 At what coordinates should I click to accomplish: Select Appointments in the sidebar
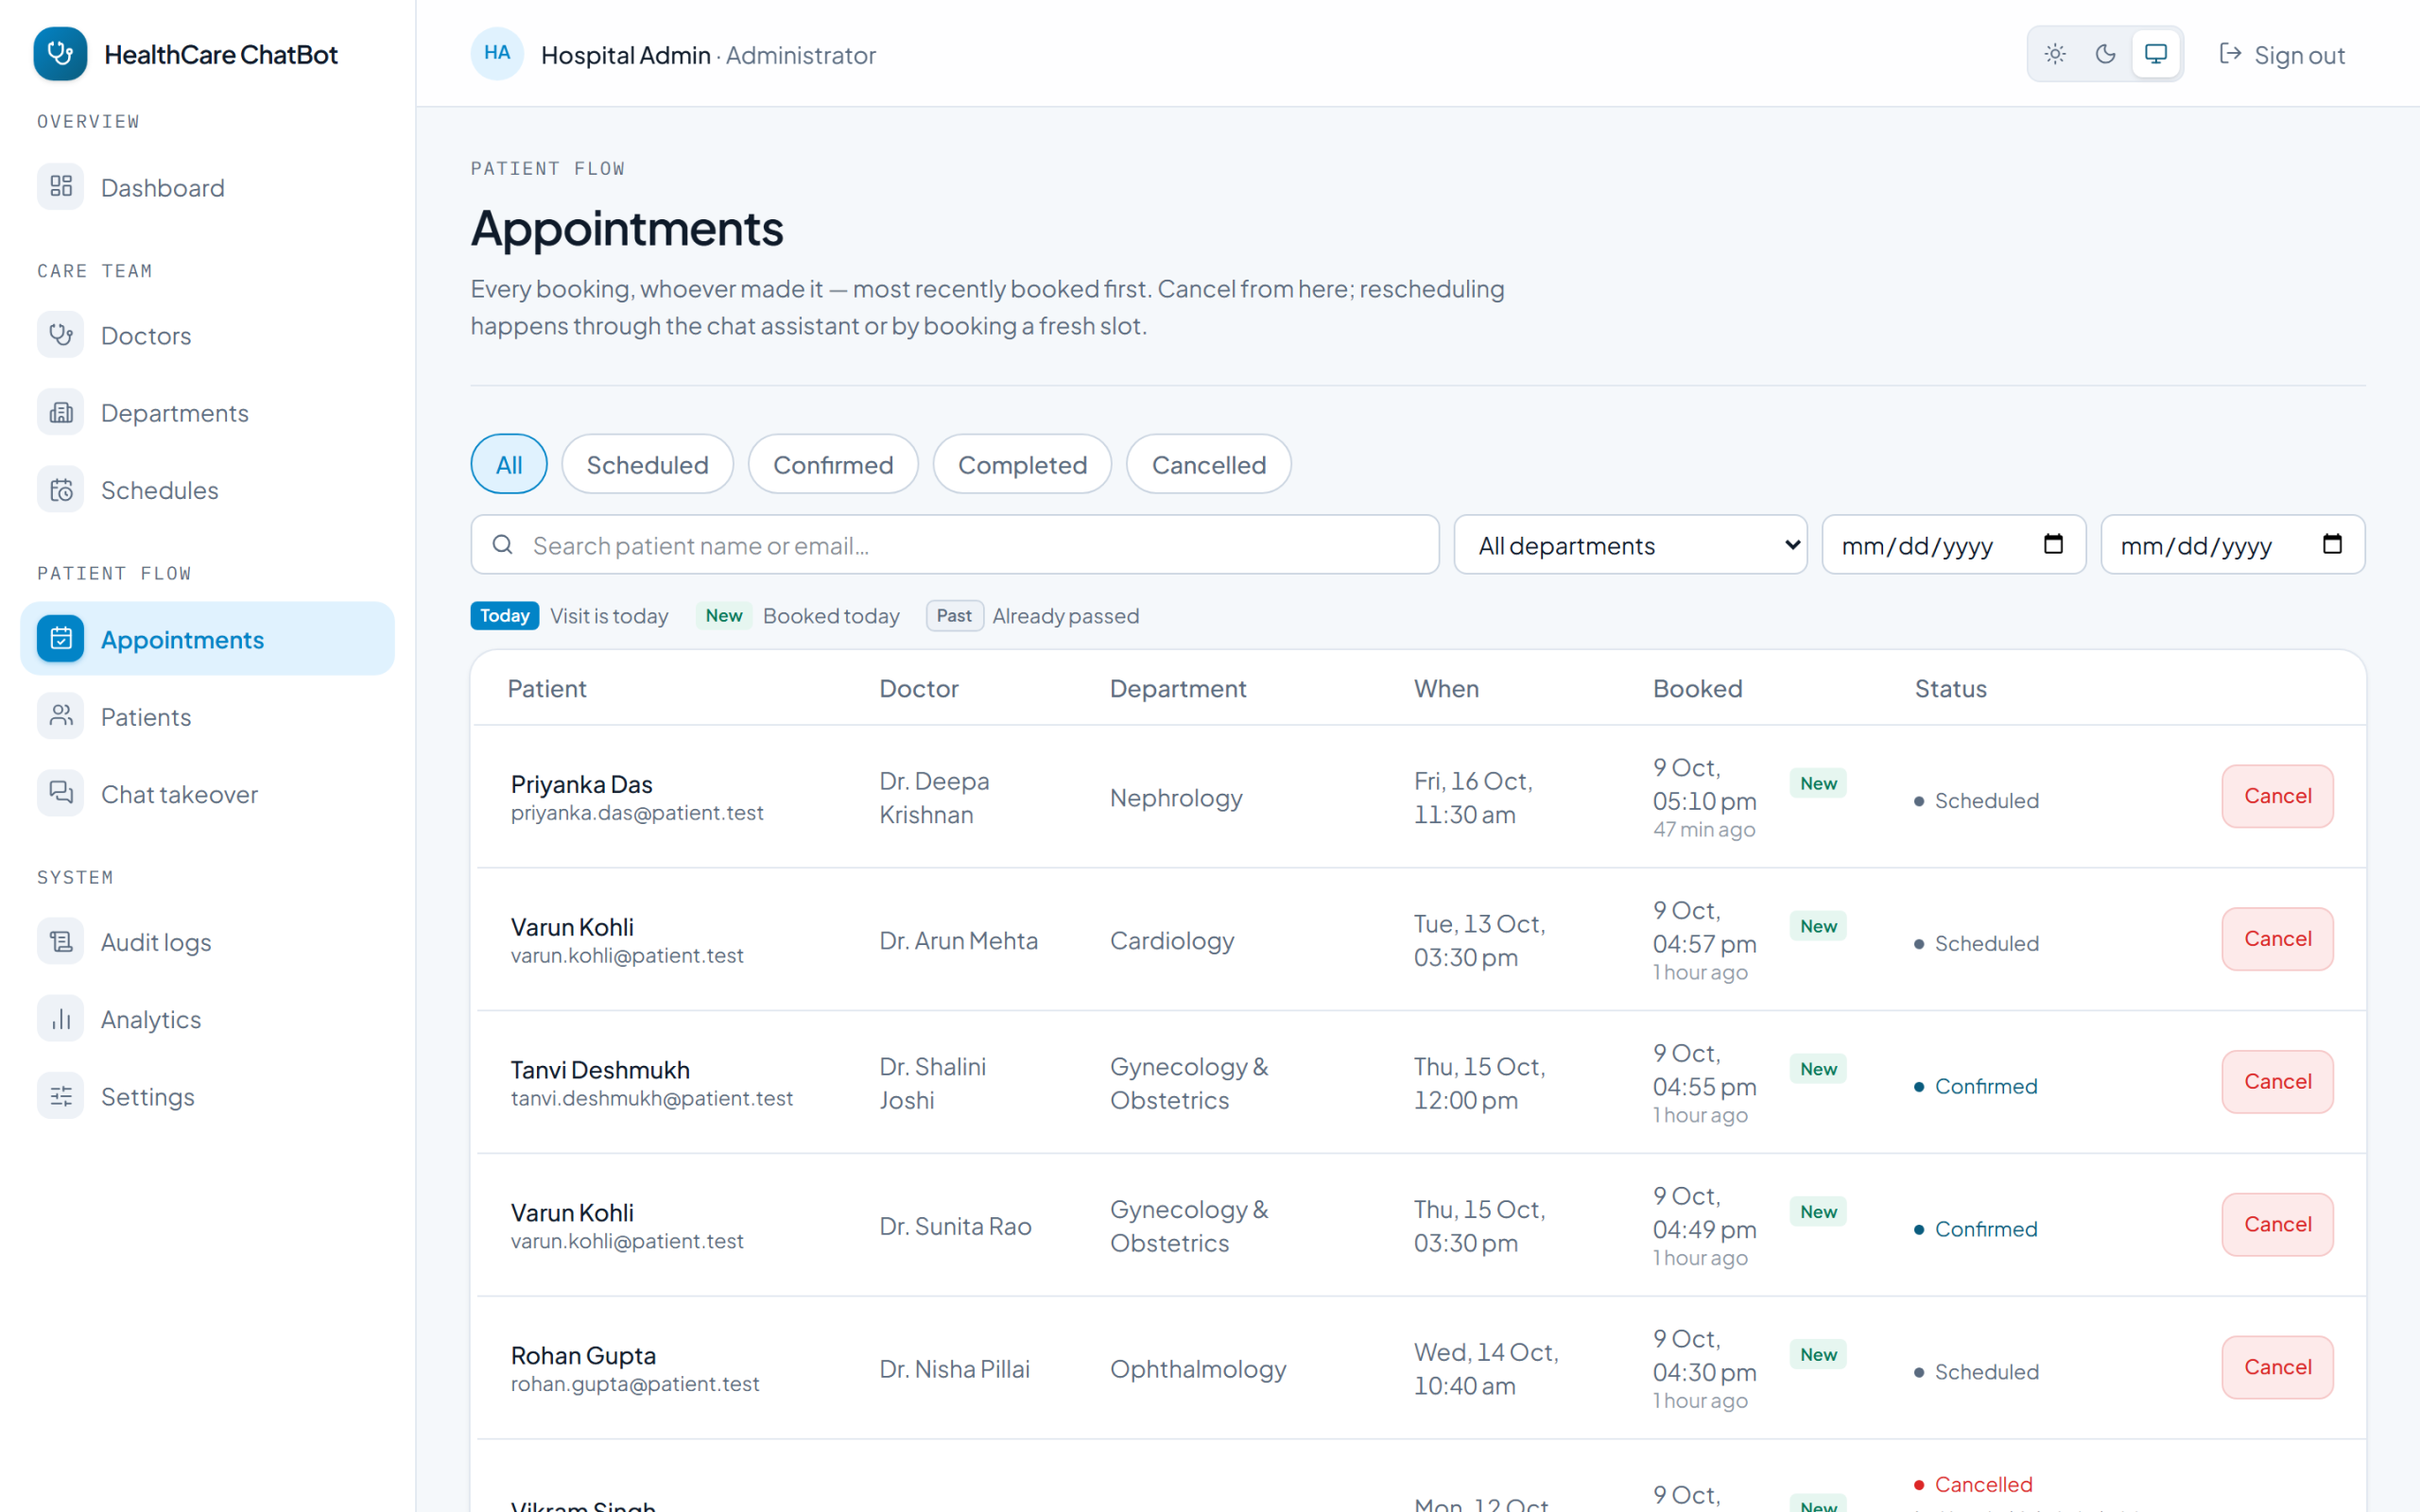tap(207, 639)
